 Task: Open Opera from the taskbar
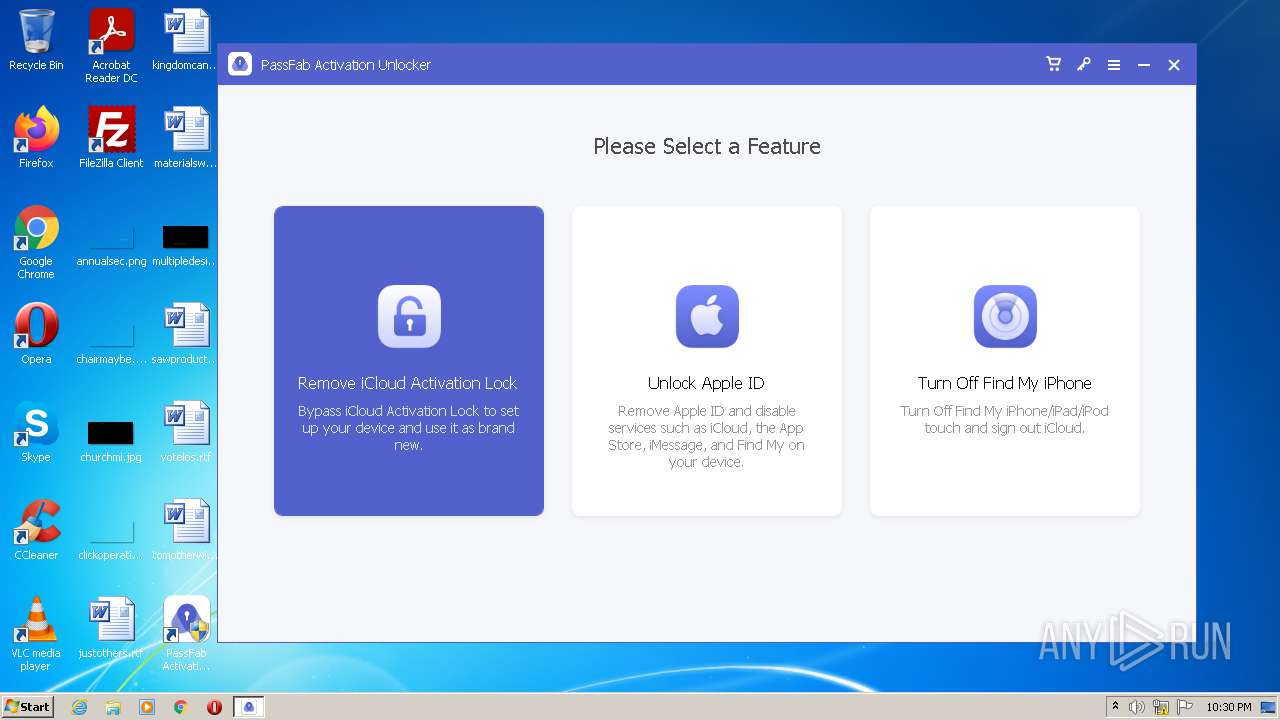(x=214, y=707)
